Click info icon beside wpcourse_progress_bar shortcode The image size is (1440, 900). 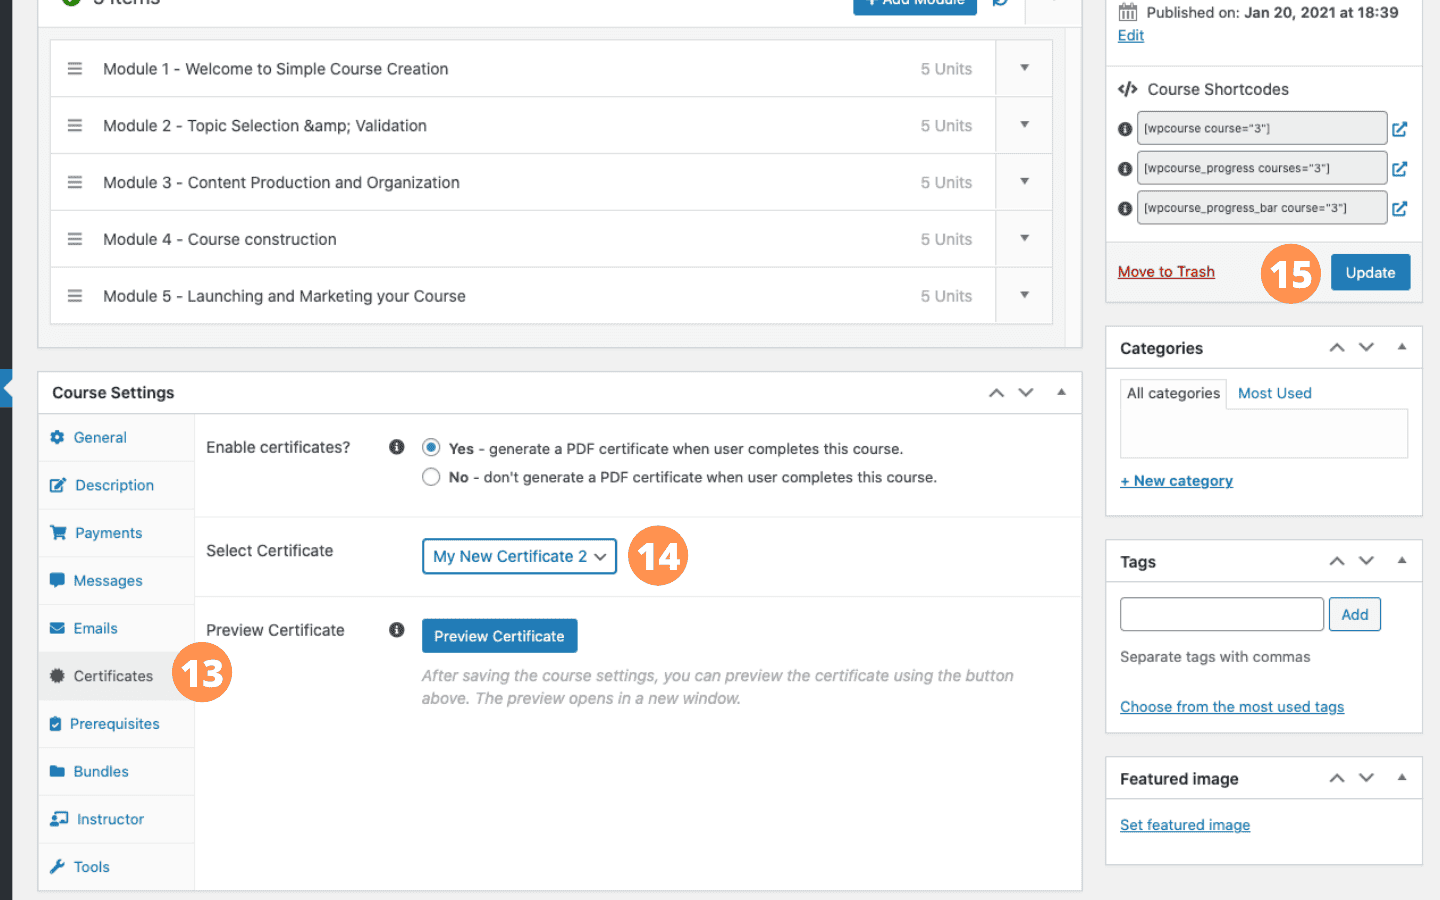(1125, 209)
